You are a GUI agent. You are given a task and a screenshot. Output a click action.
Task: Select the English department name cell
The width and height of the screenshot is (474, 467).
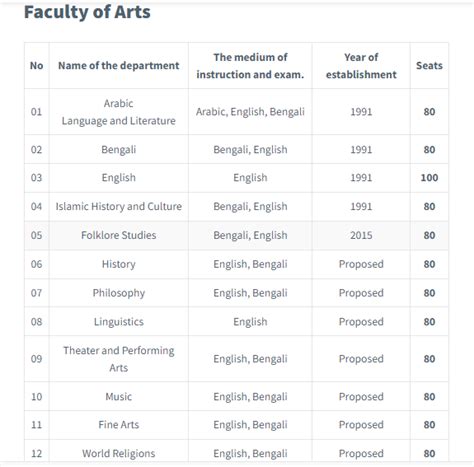(119, 178)
